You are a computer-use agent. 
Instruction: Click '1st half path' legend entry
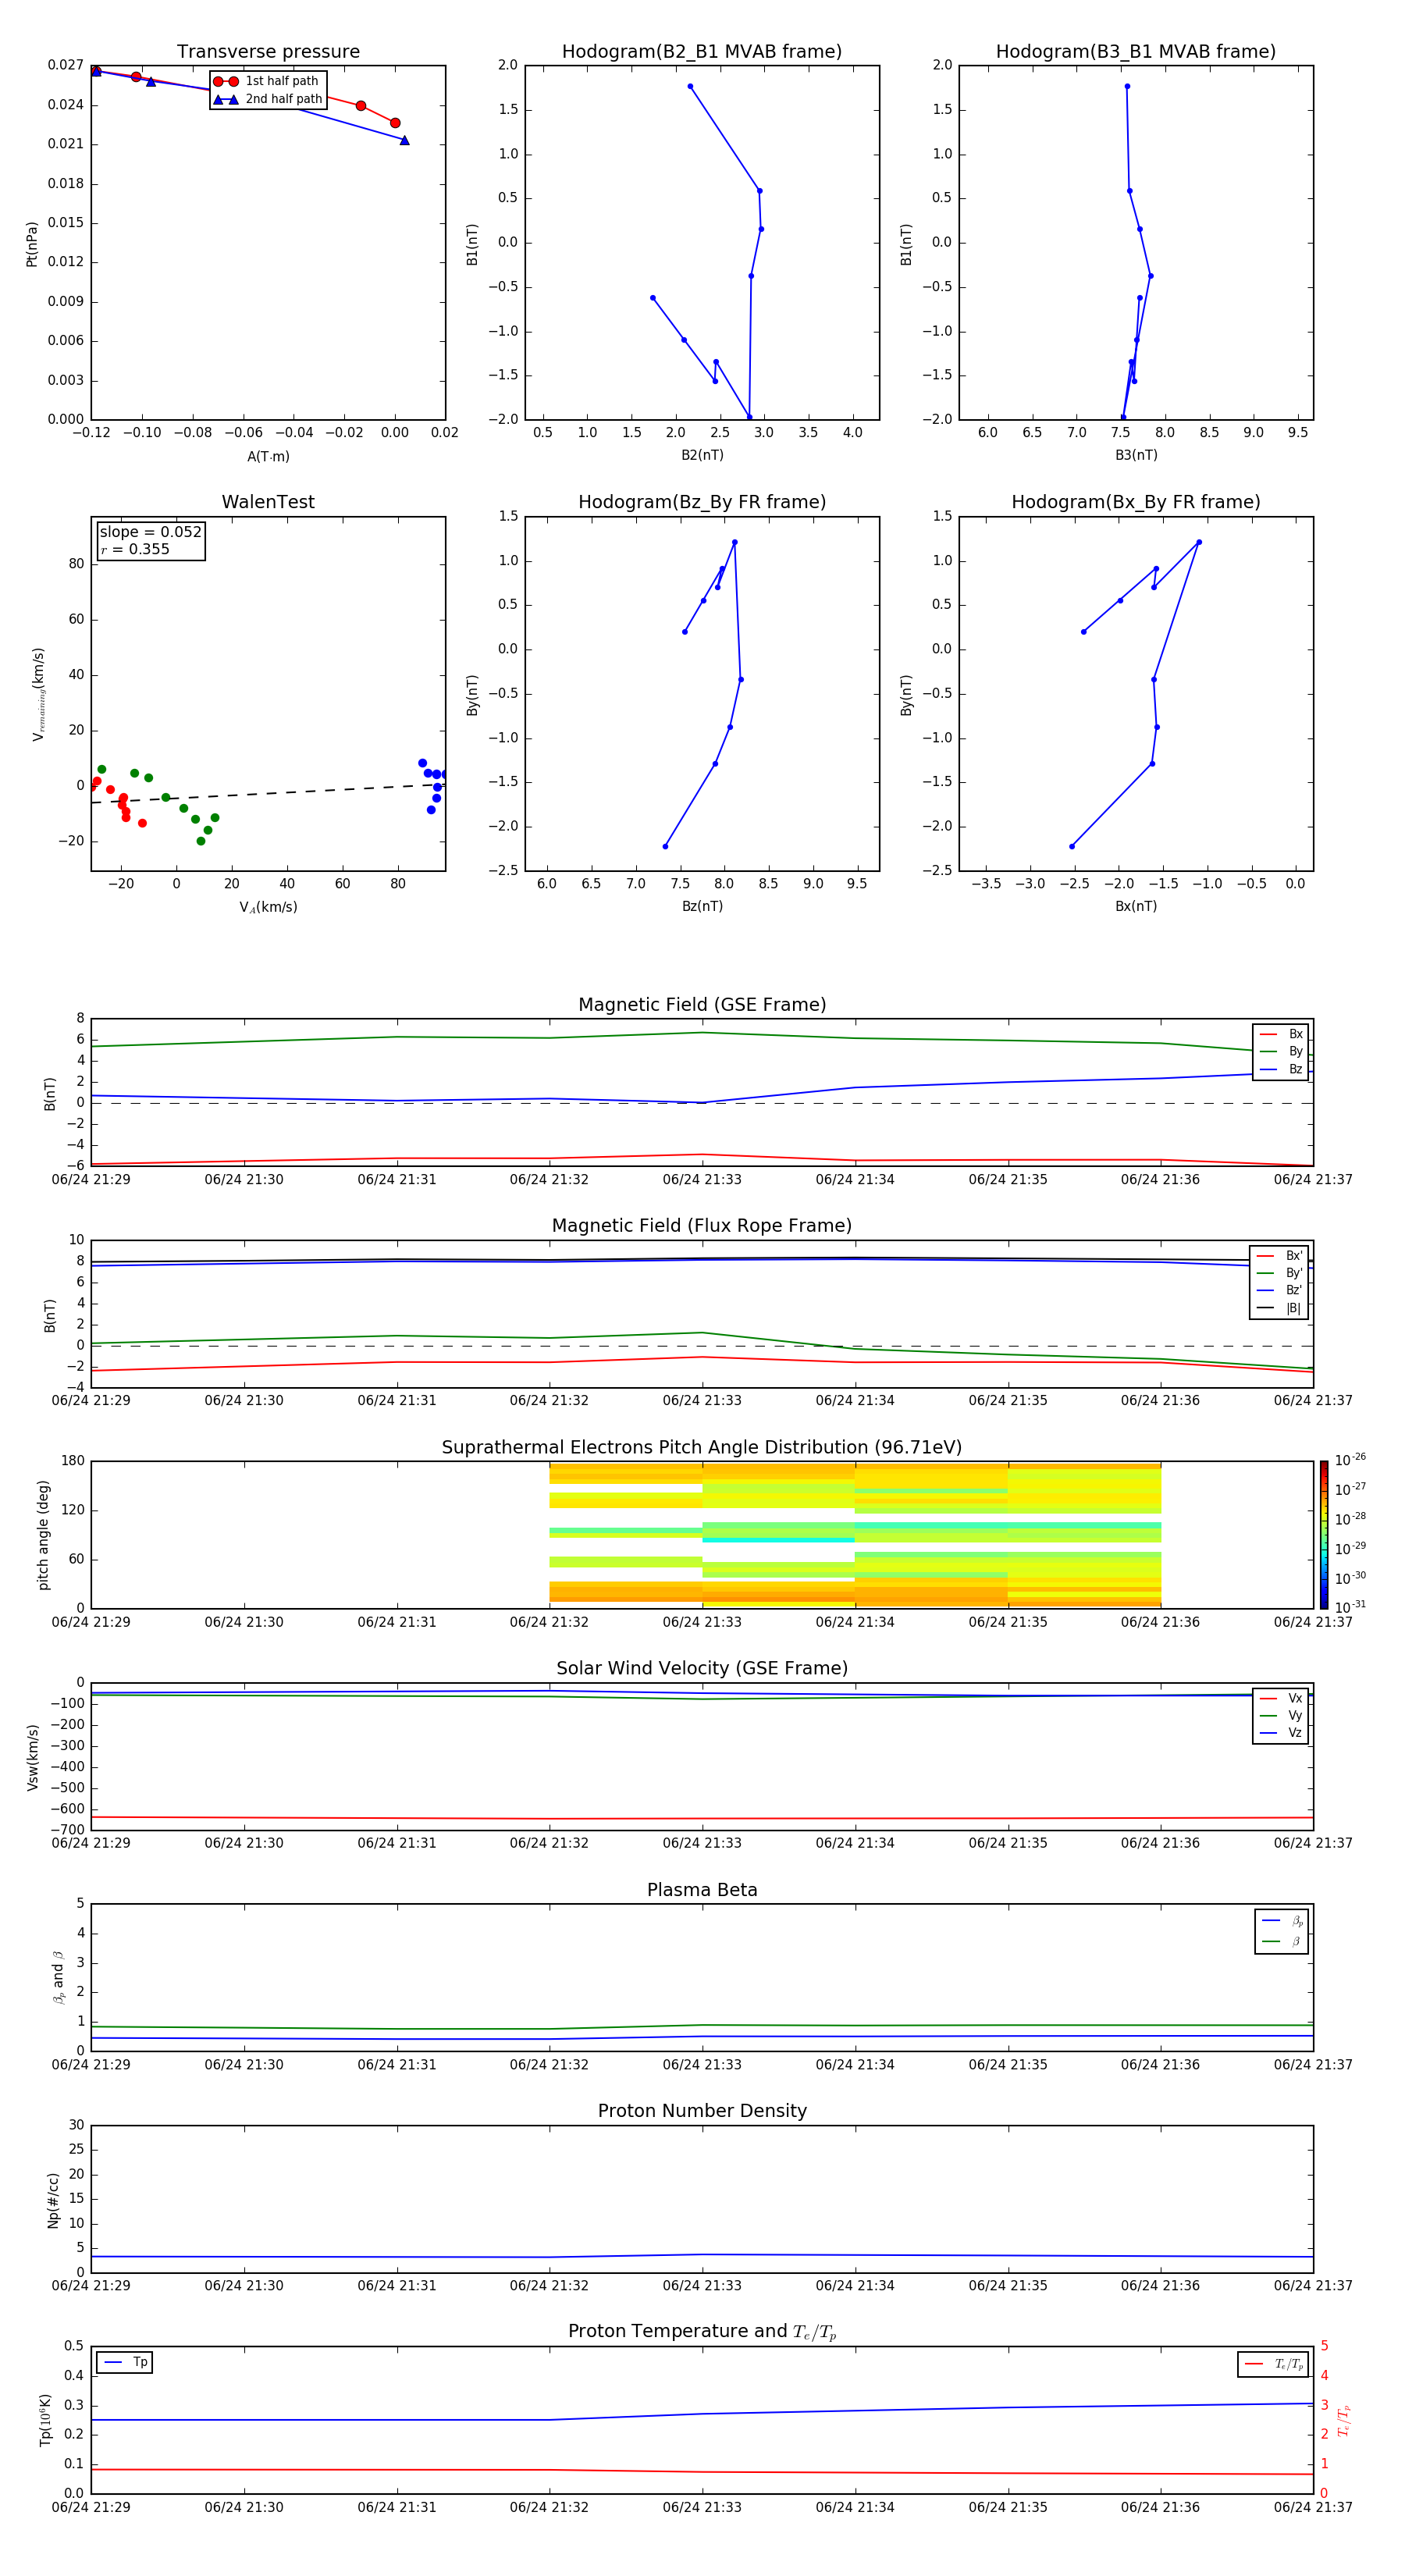pos(266,81)
